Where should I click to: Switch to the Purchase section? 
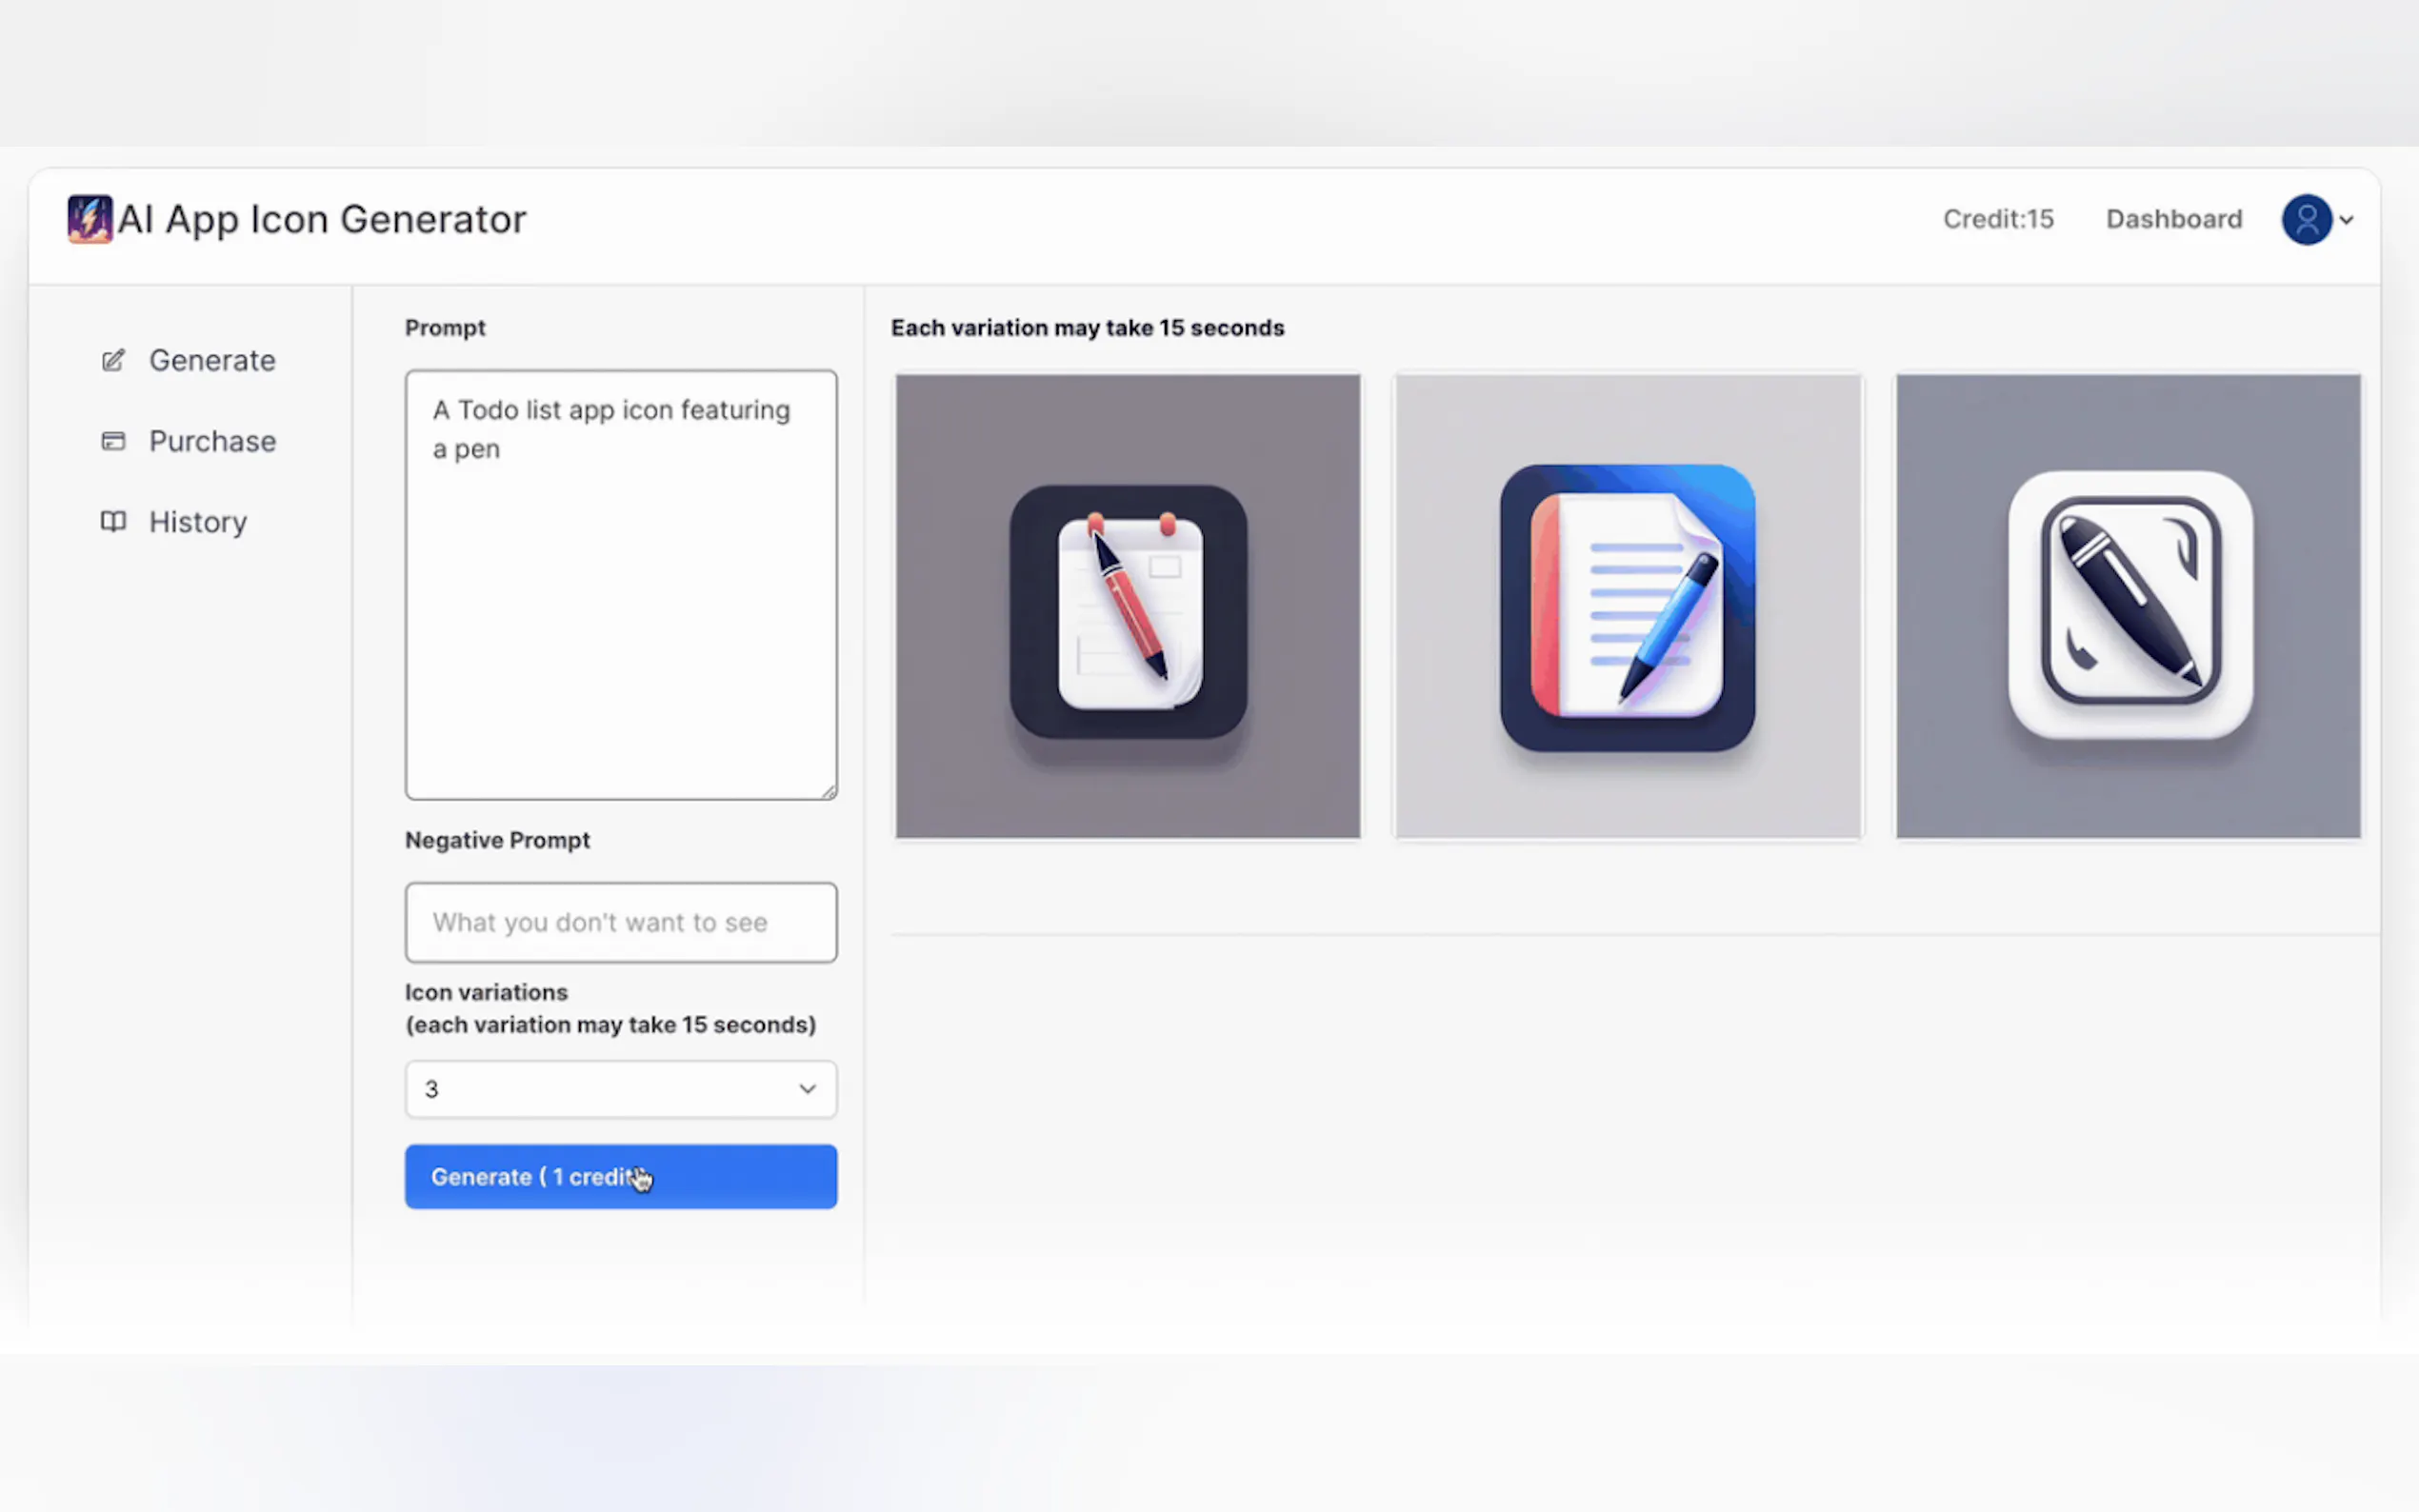pyautogui.click(x=212, y=440)
